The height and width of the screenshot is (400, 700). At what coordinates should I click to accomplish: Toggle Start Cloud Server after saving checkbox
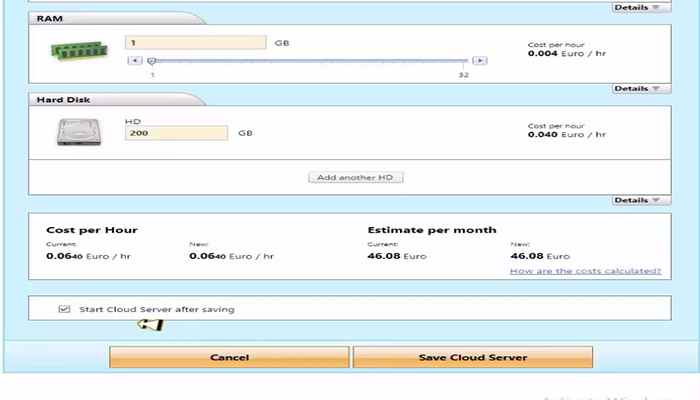(64, 309)
